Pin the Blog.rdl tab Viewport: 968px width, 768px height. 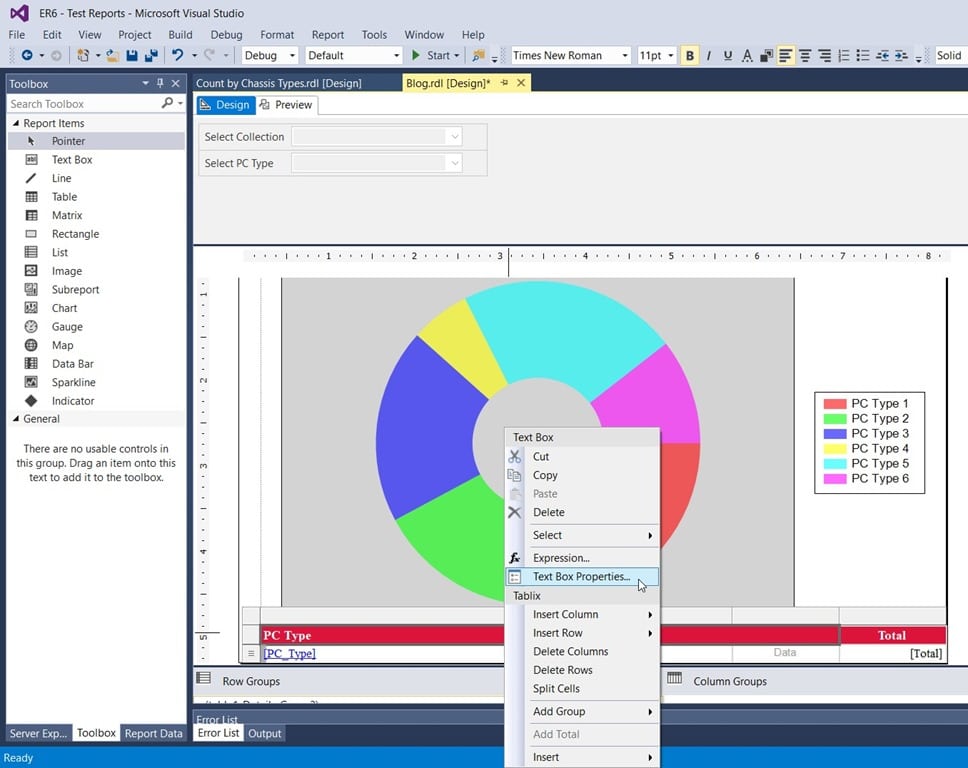[x=504, y=83]
